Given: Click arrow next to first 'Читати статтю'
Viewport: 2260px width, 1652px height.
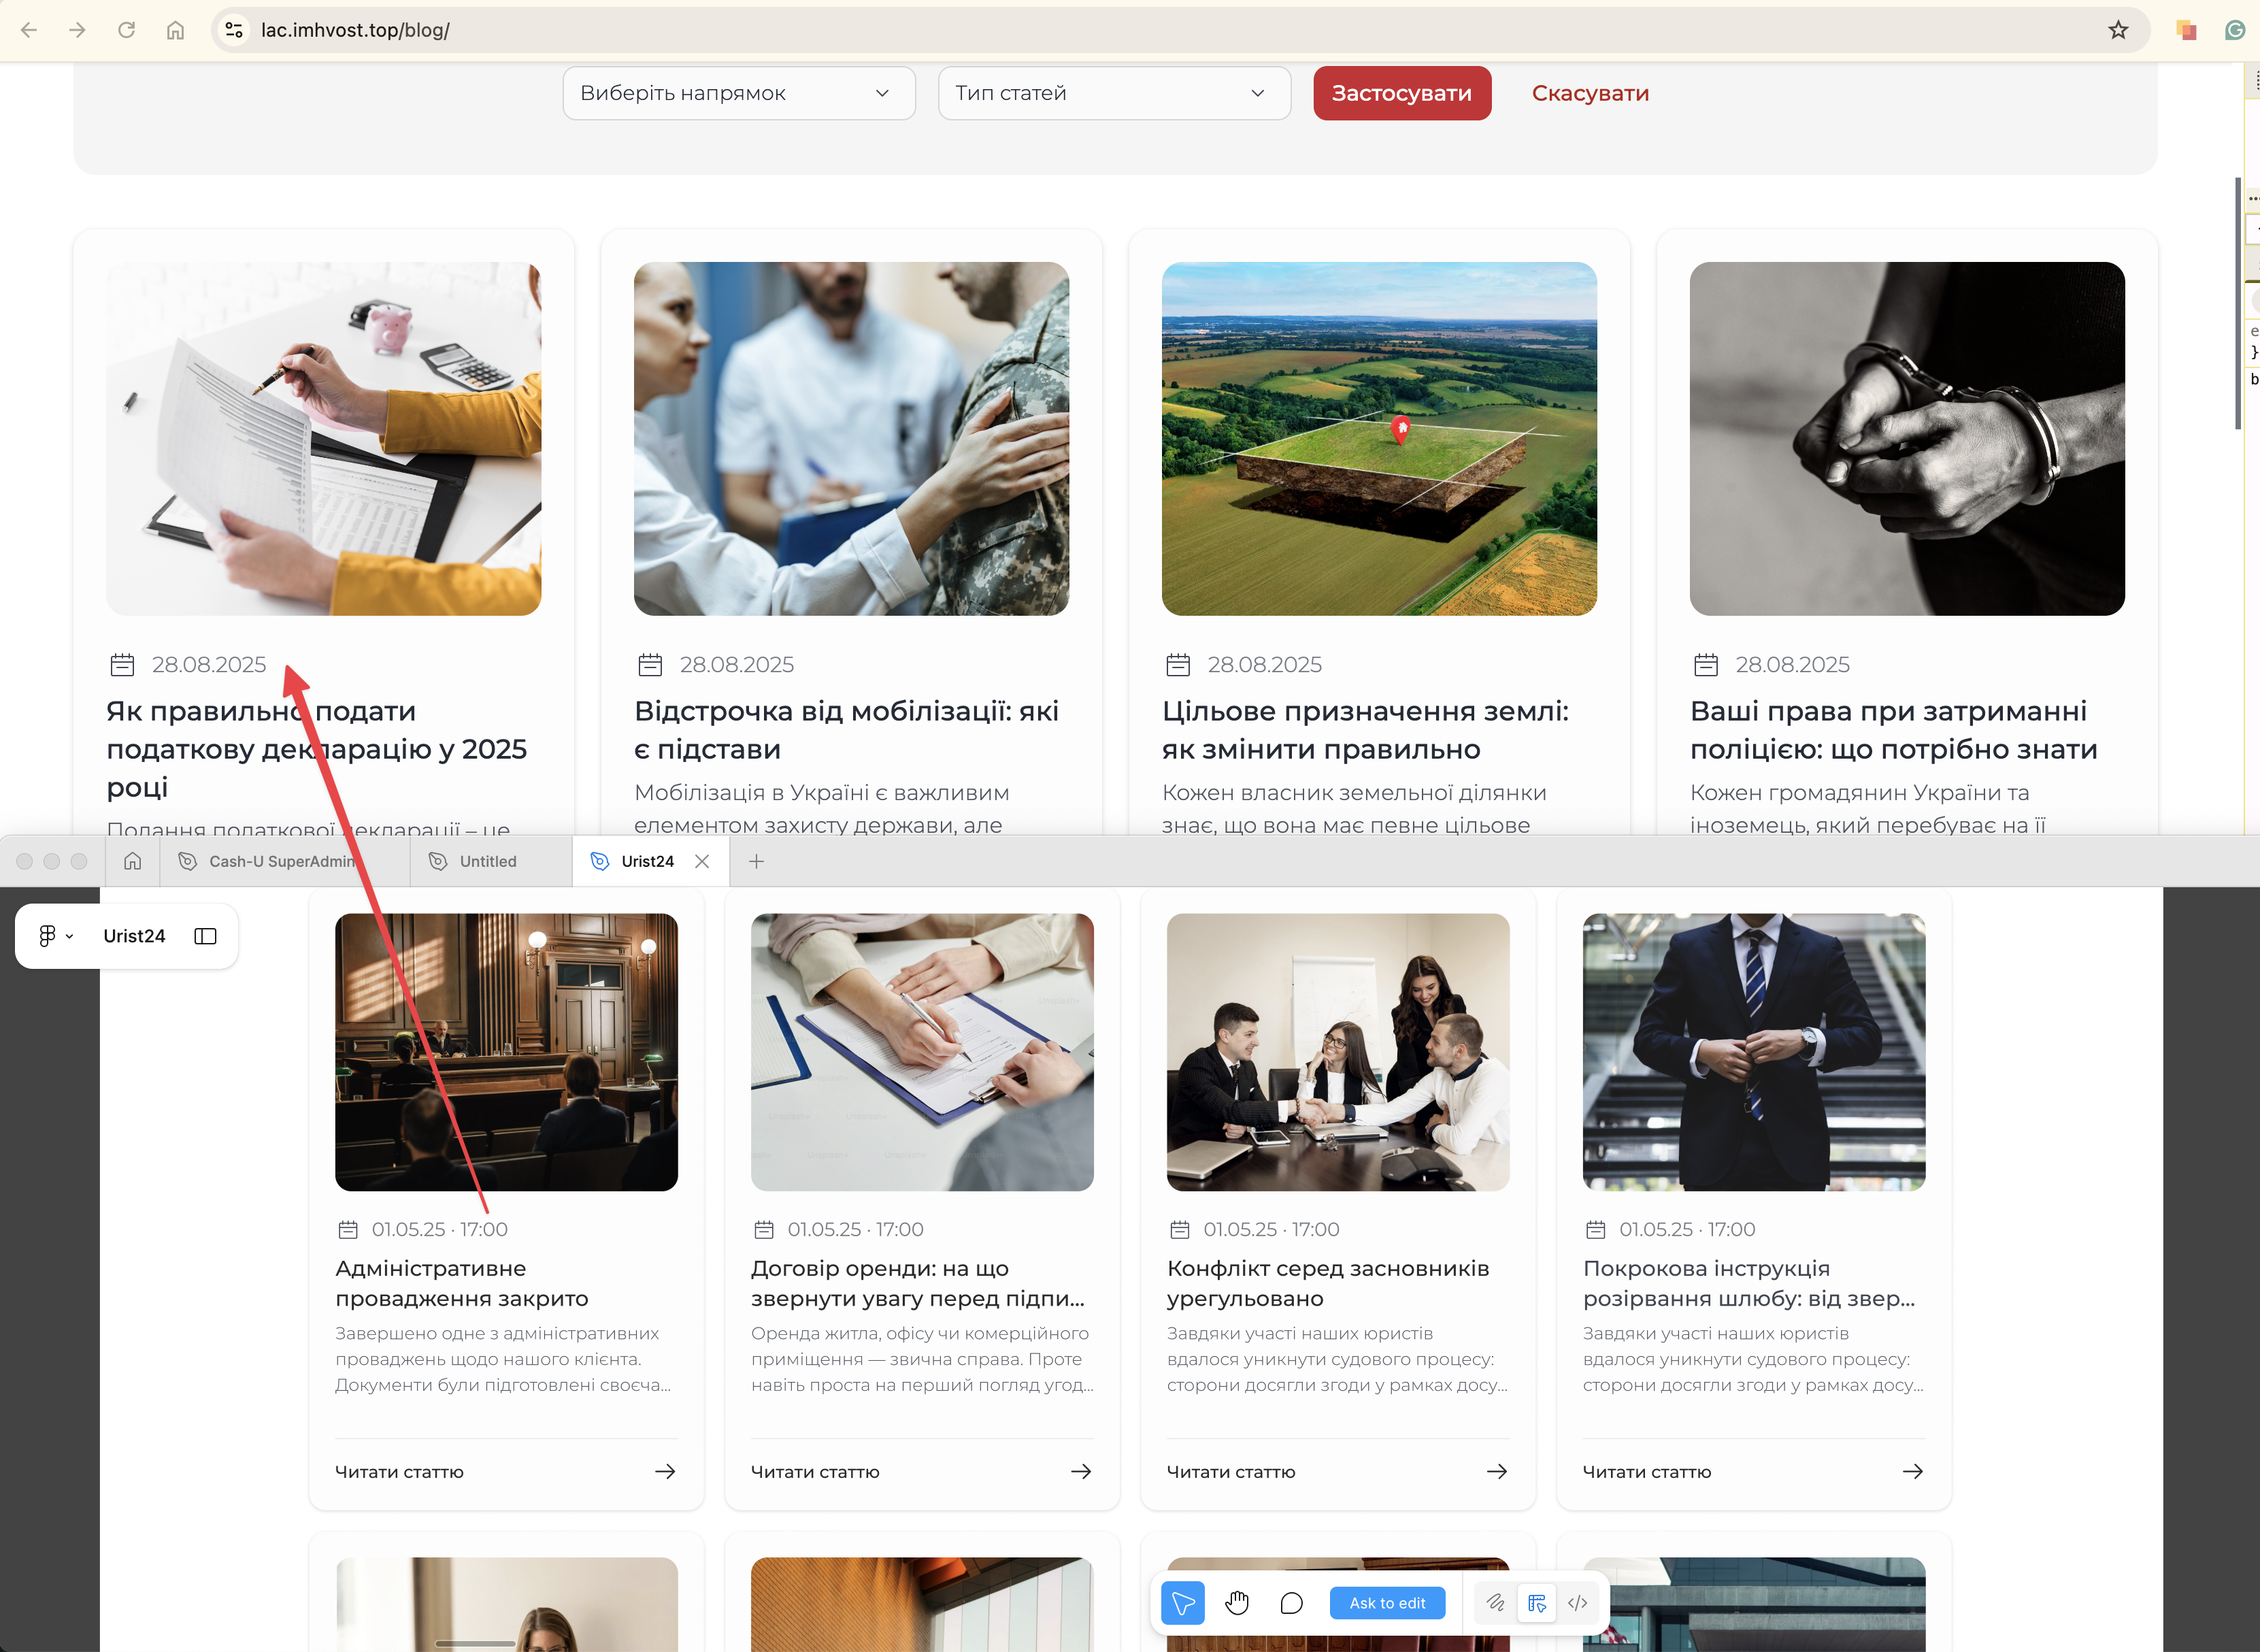Looking at the screenshot, I should coord(665,1471).
